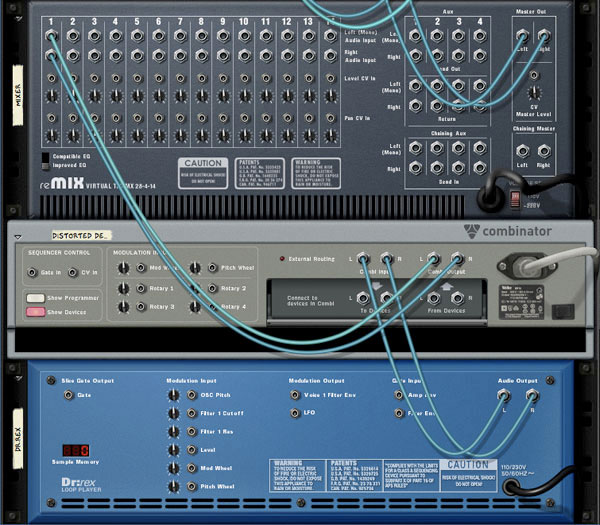Adjust channel 14 Pan CV trim knob

[330, 136]
